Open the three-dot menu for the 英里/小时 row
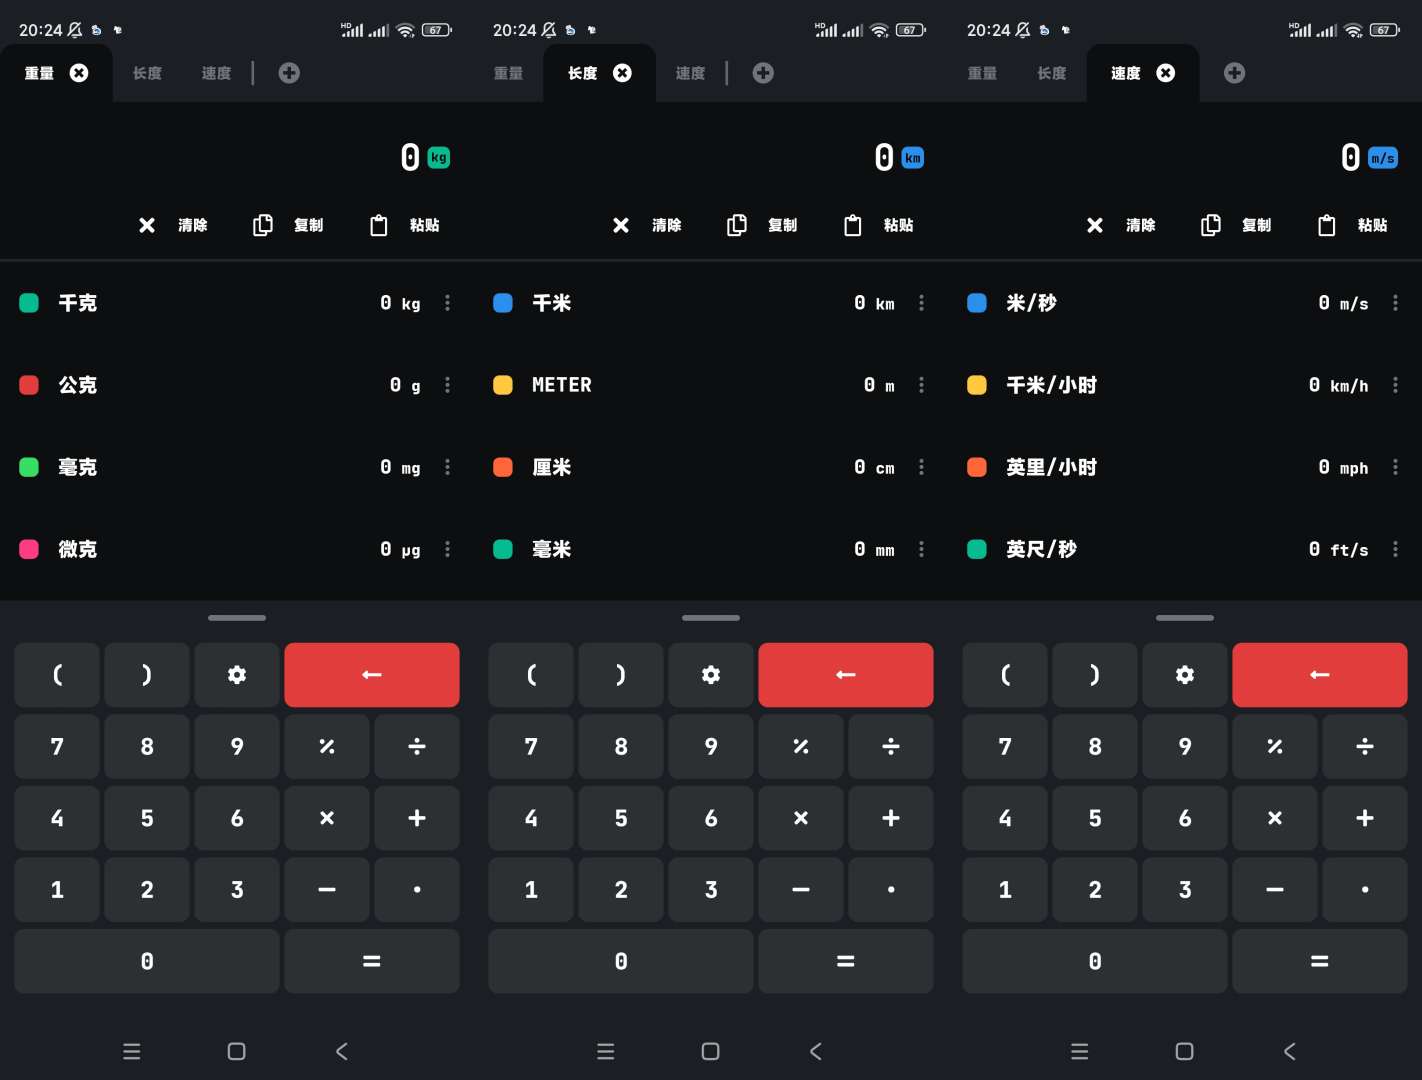 tap(1395, 467)
